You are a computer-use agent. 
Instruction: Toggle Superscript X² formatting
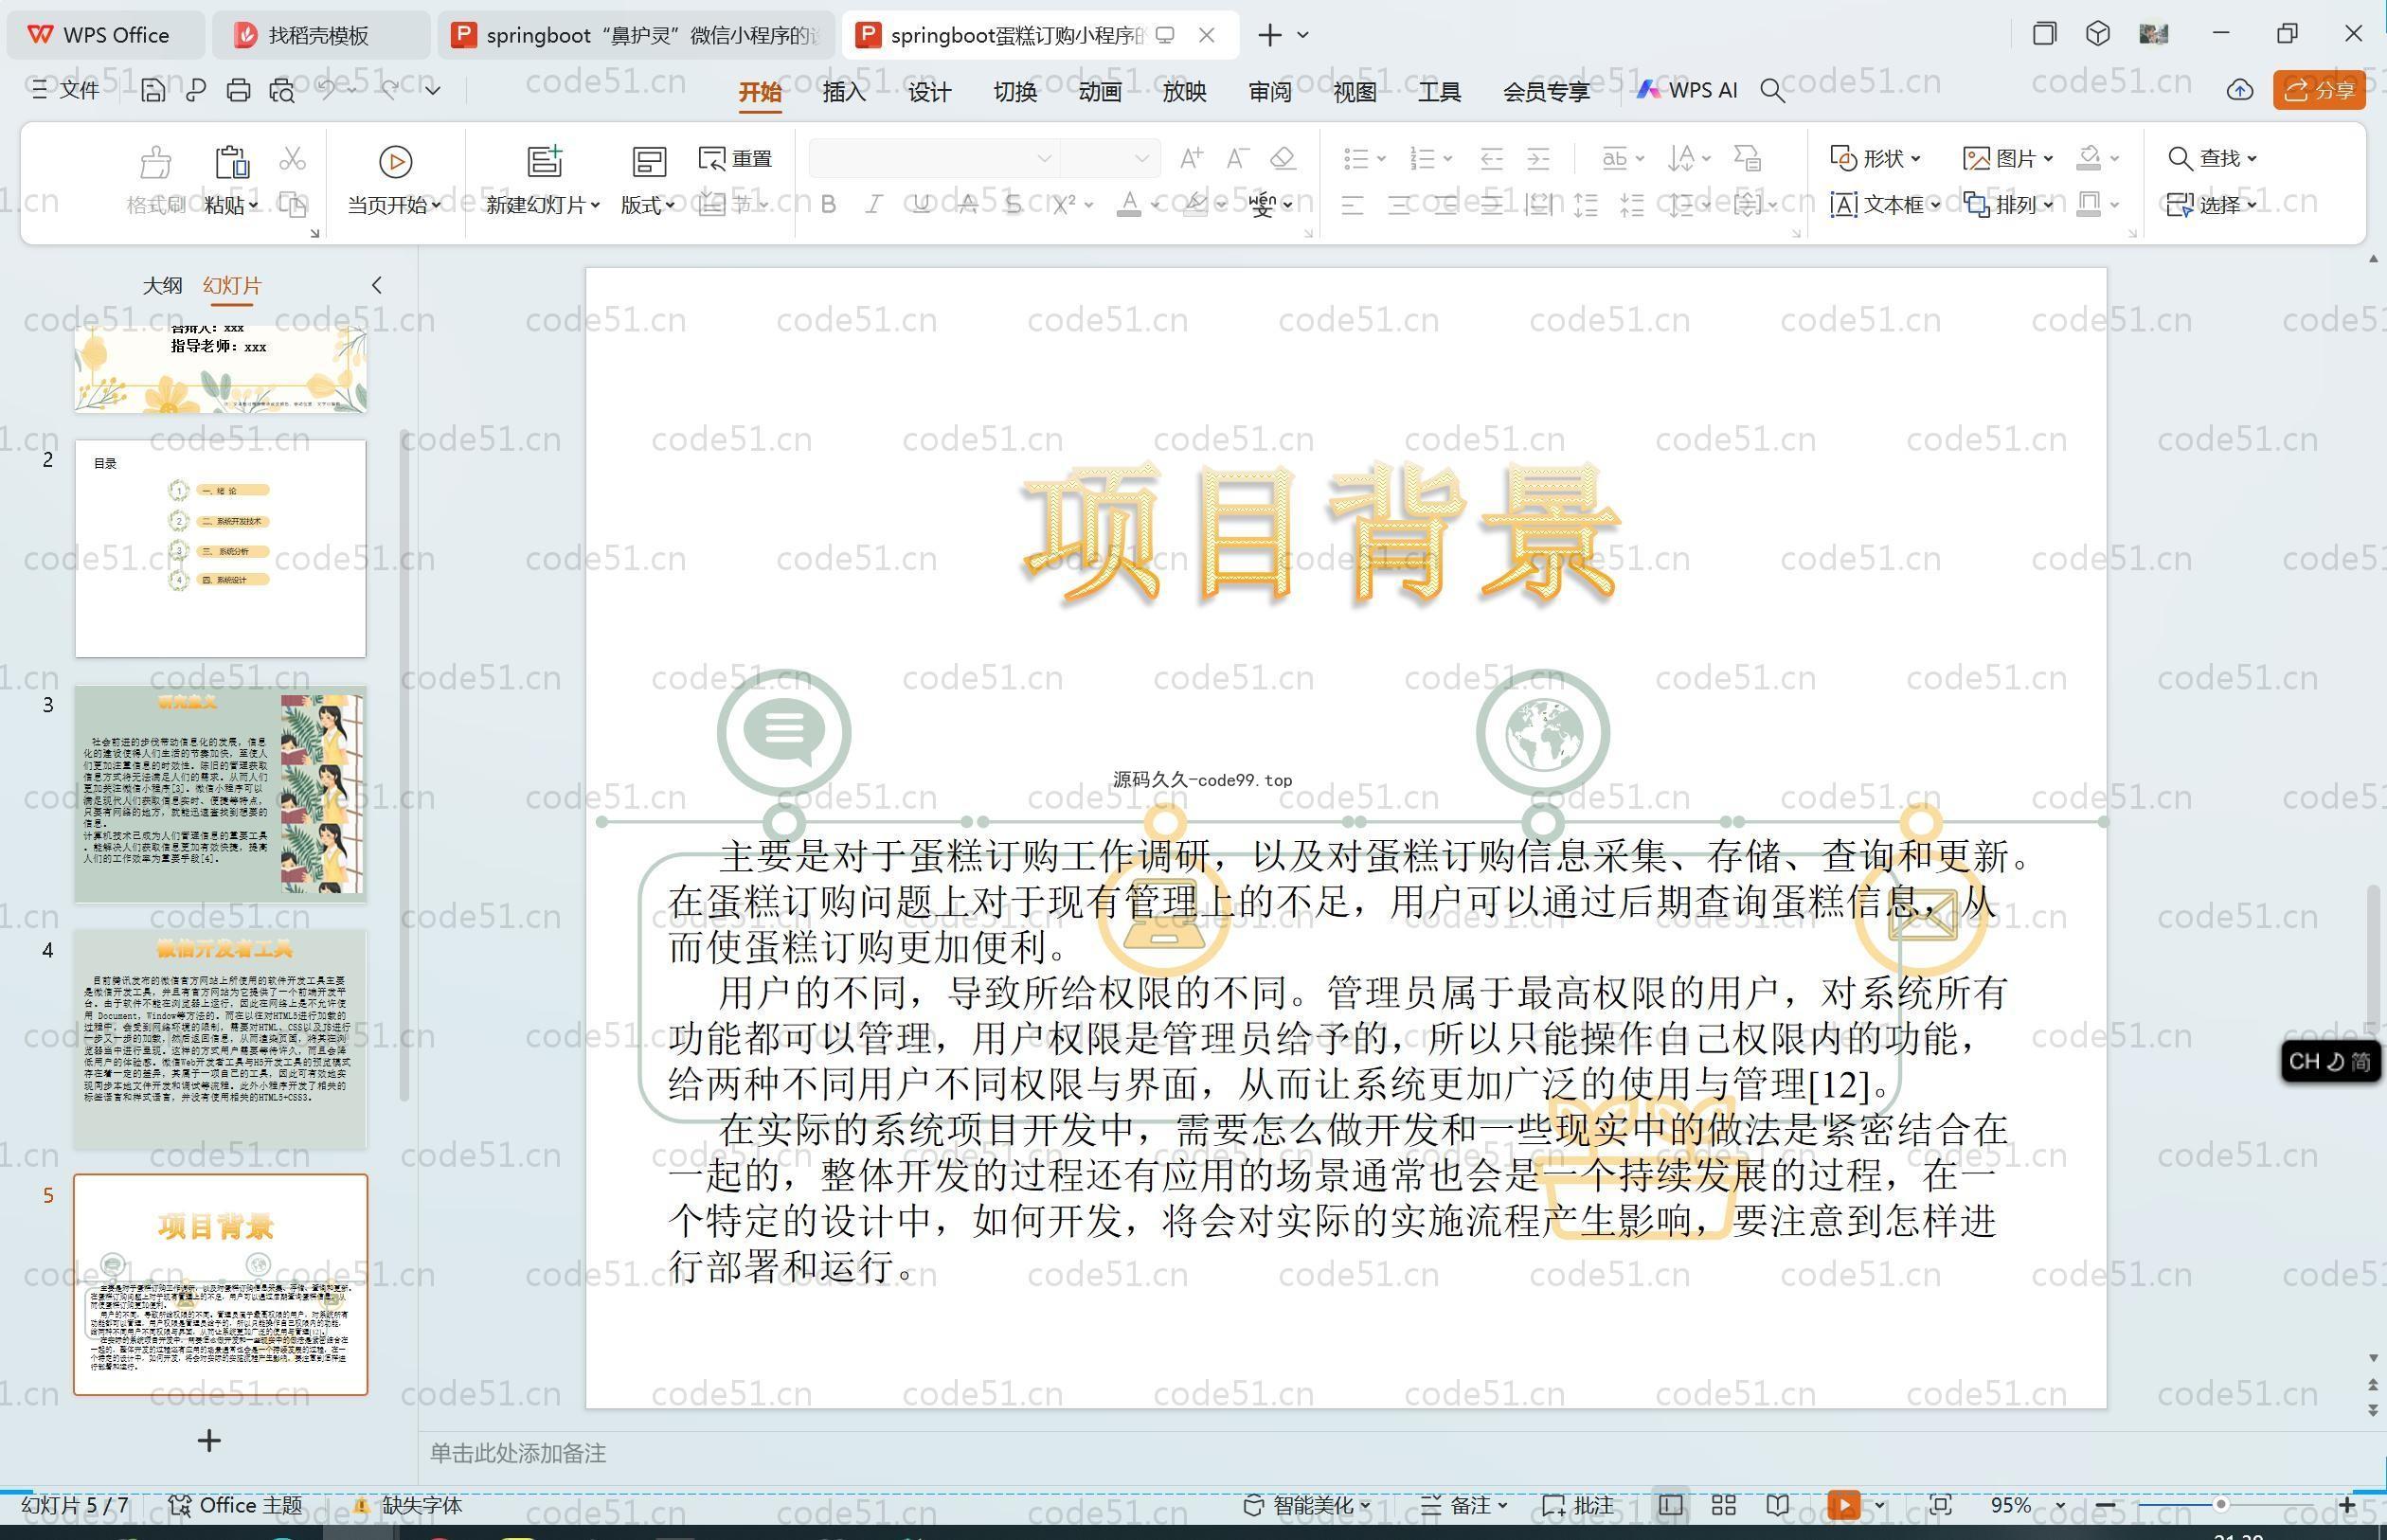pos(1063,205)
